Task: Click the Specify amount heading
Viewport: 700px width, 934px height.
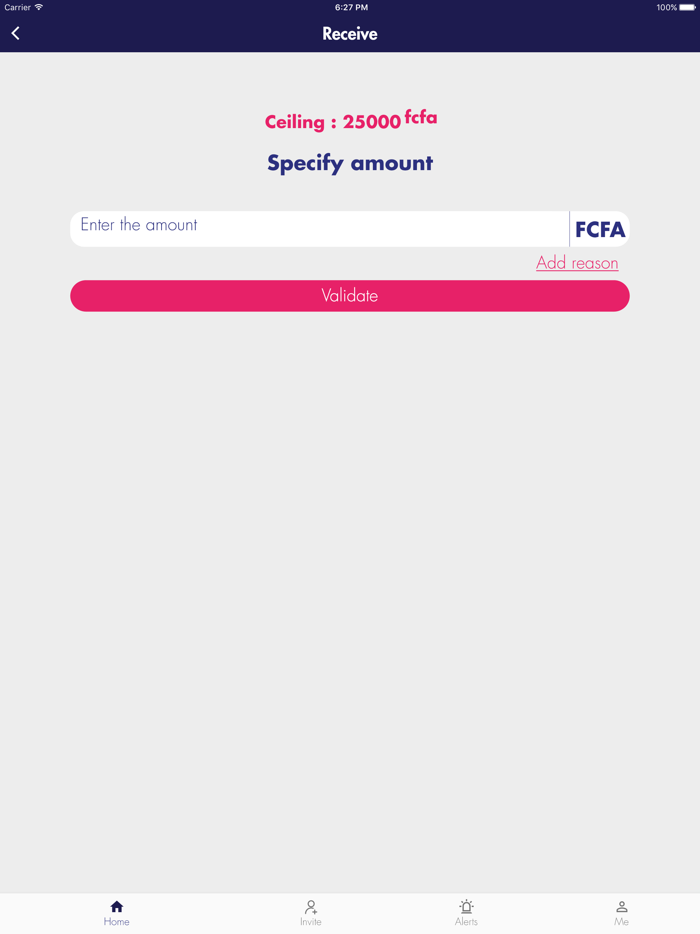Action: click(350, 163)
